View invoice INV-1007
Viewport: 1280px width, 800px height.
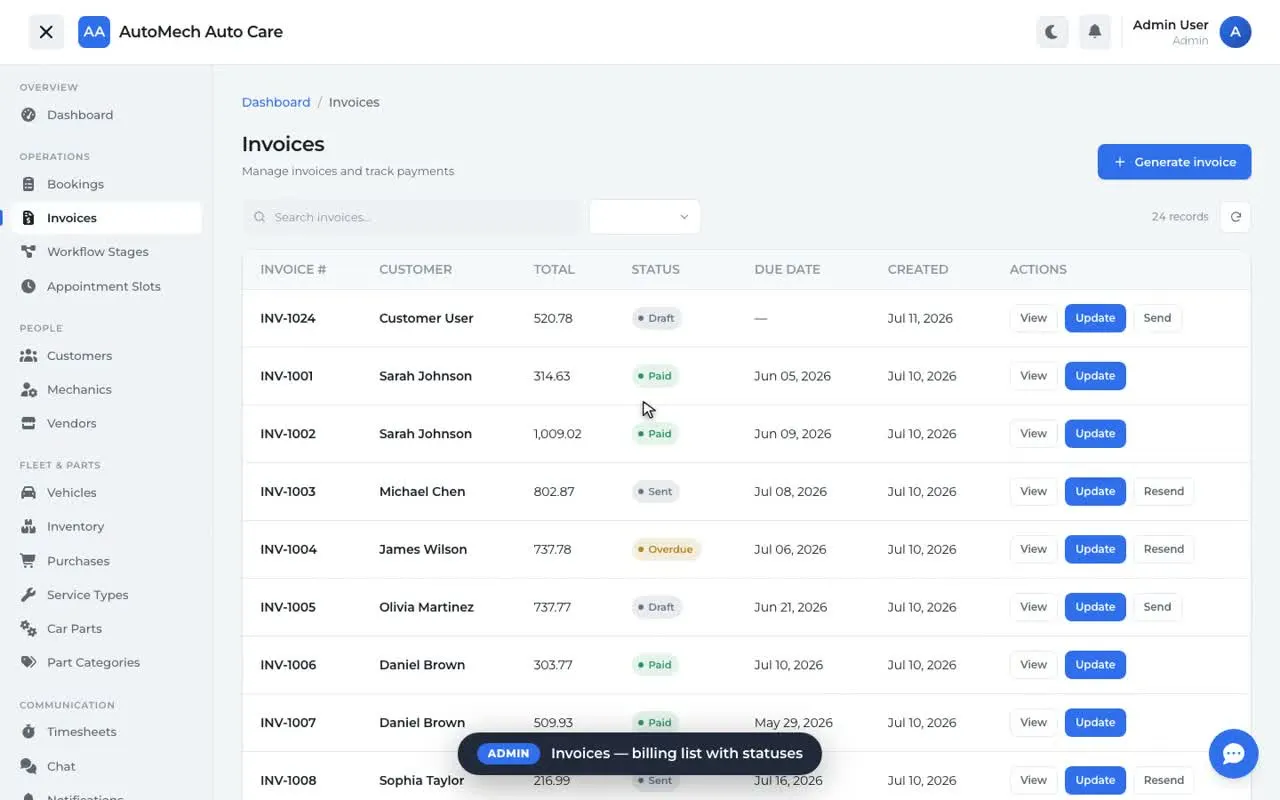(1033, 722)
